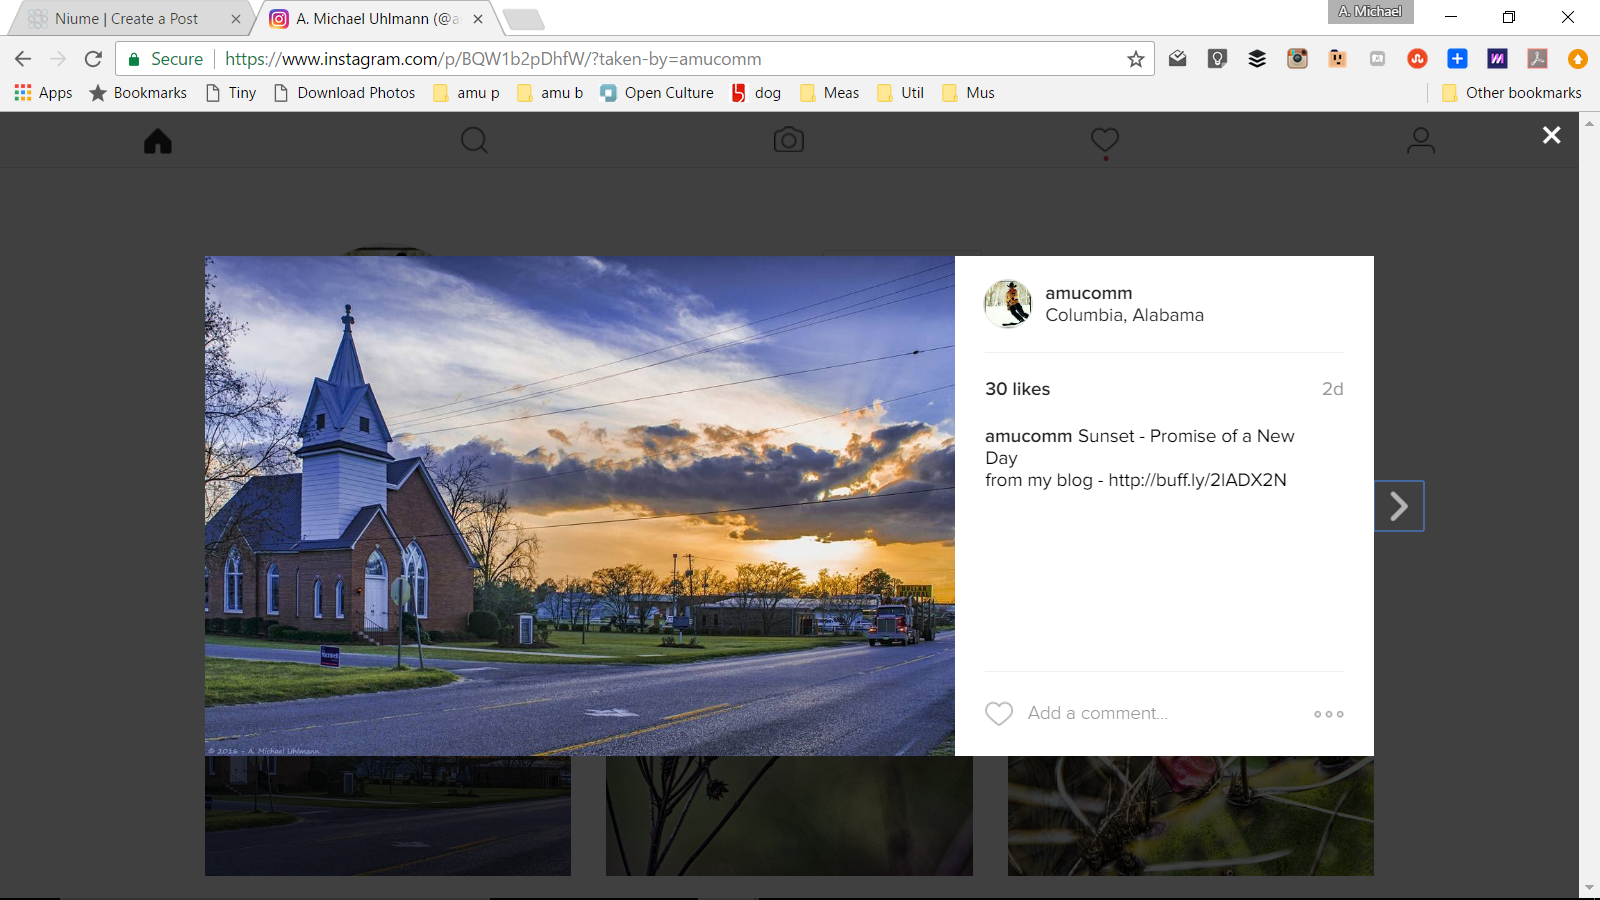Bookmark this page using the star

click(1134, 59)
